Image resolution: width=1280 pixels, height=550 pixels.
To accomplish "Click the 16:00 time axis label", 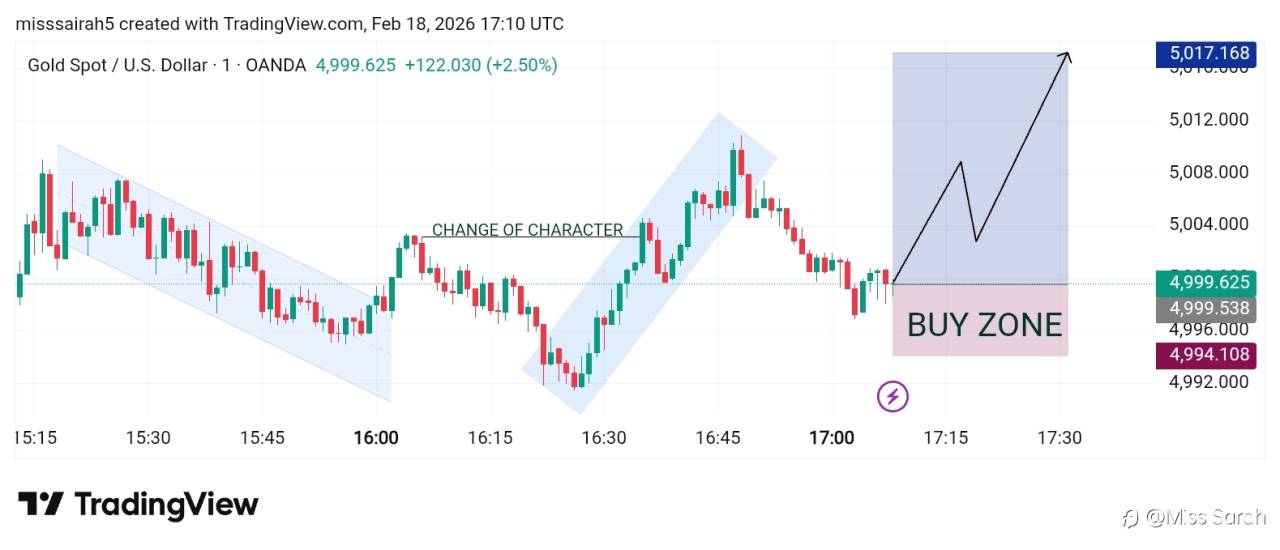I will (x=376, y=438).
